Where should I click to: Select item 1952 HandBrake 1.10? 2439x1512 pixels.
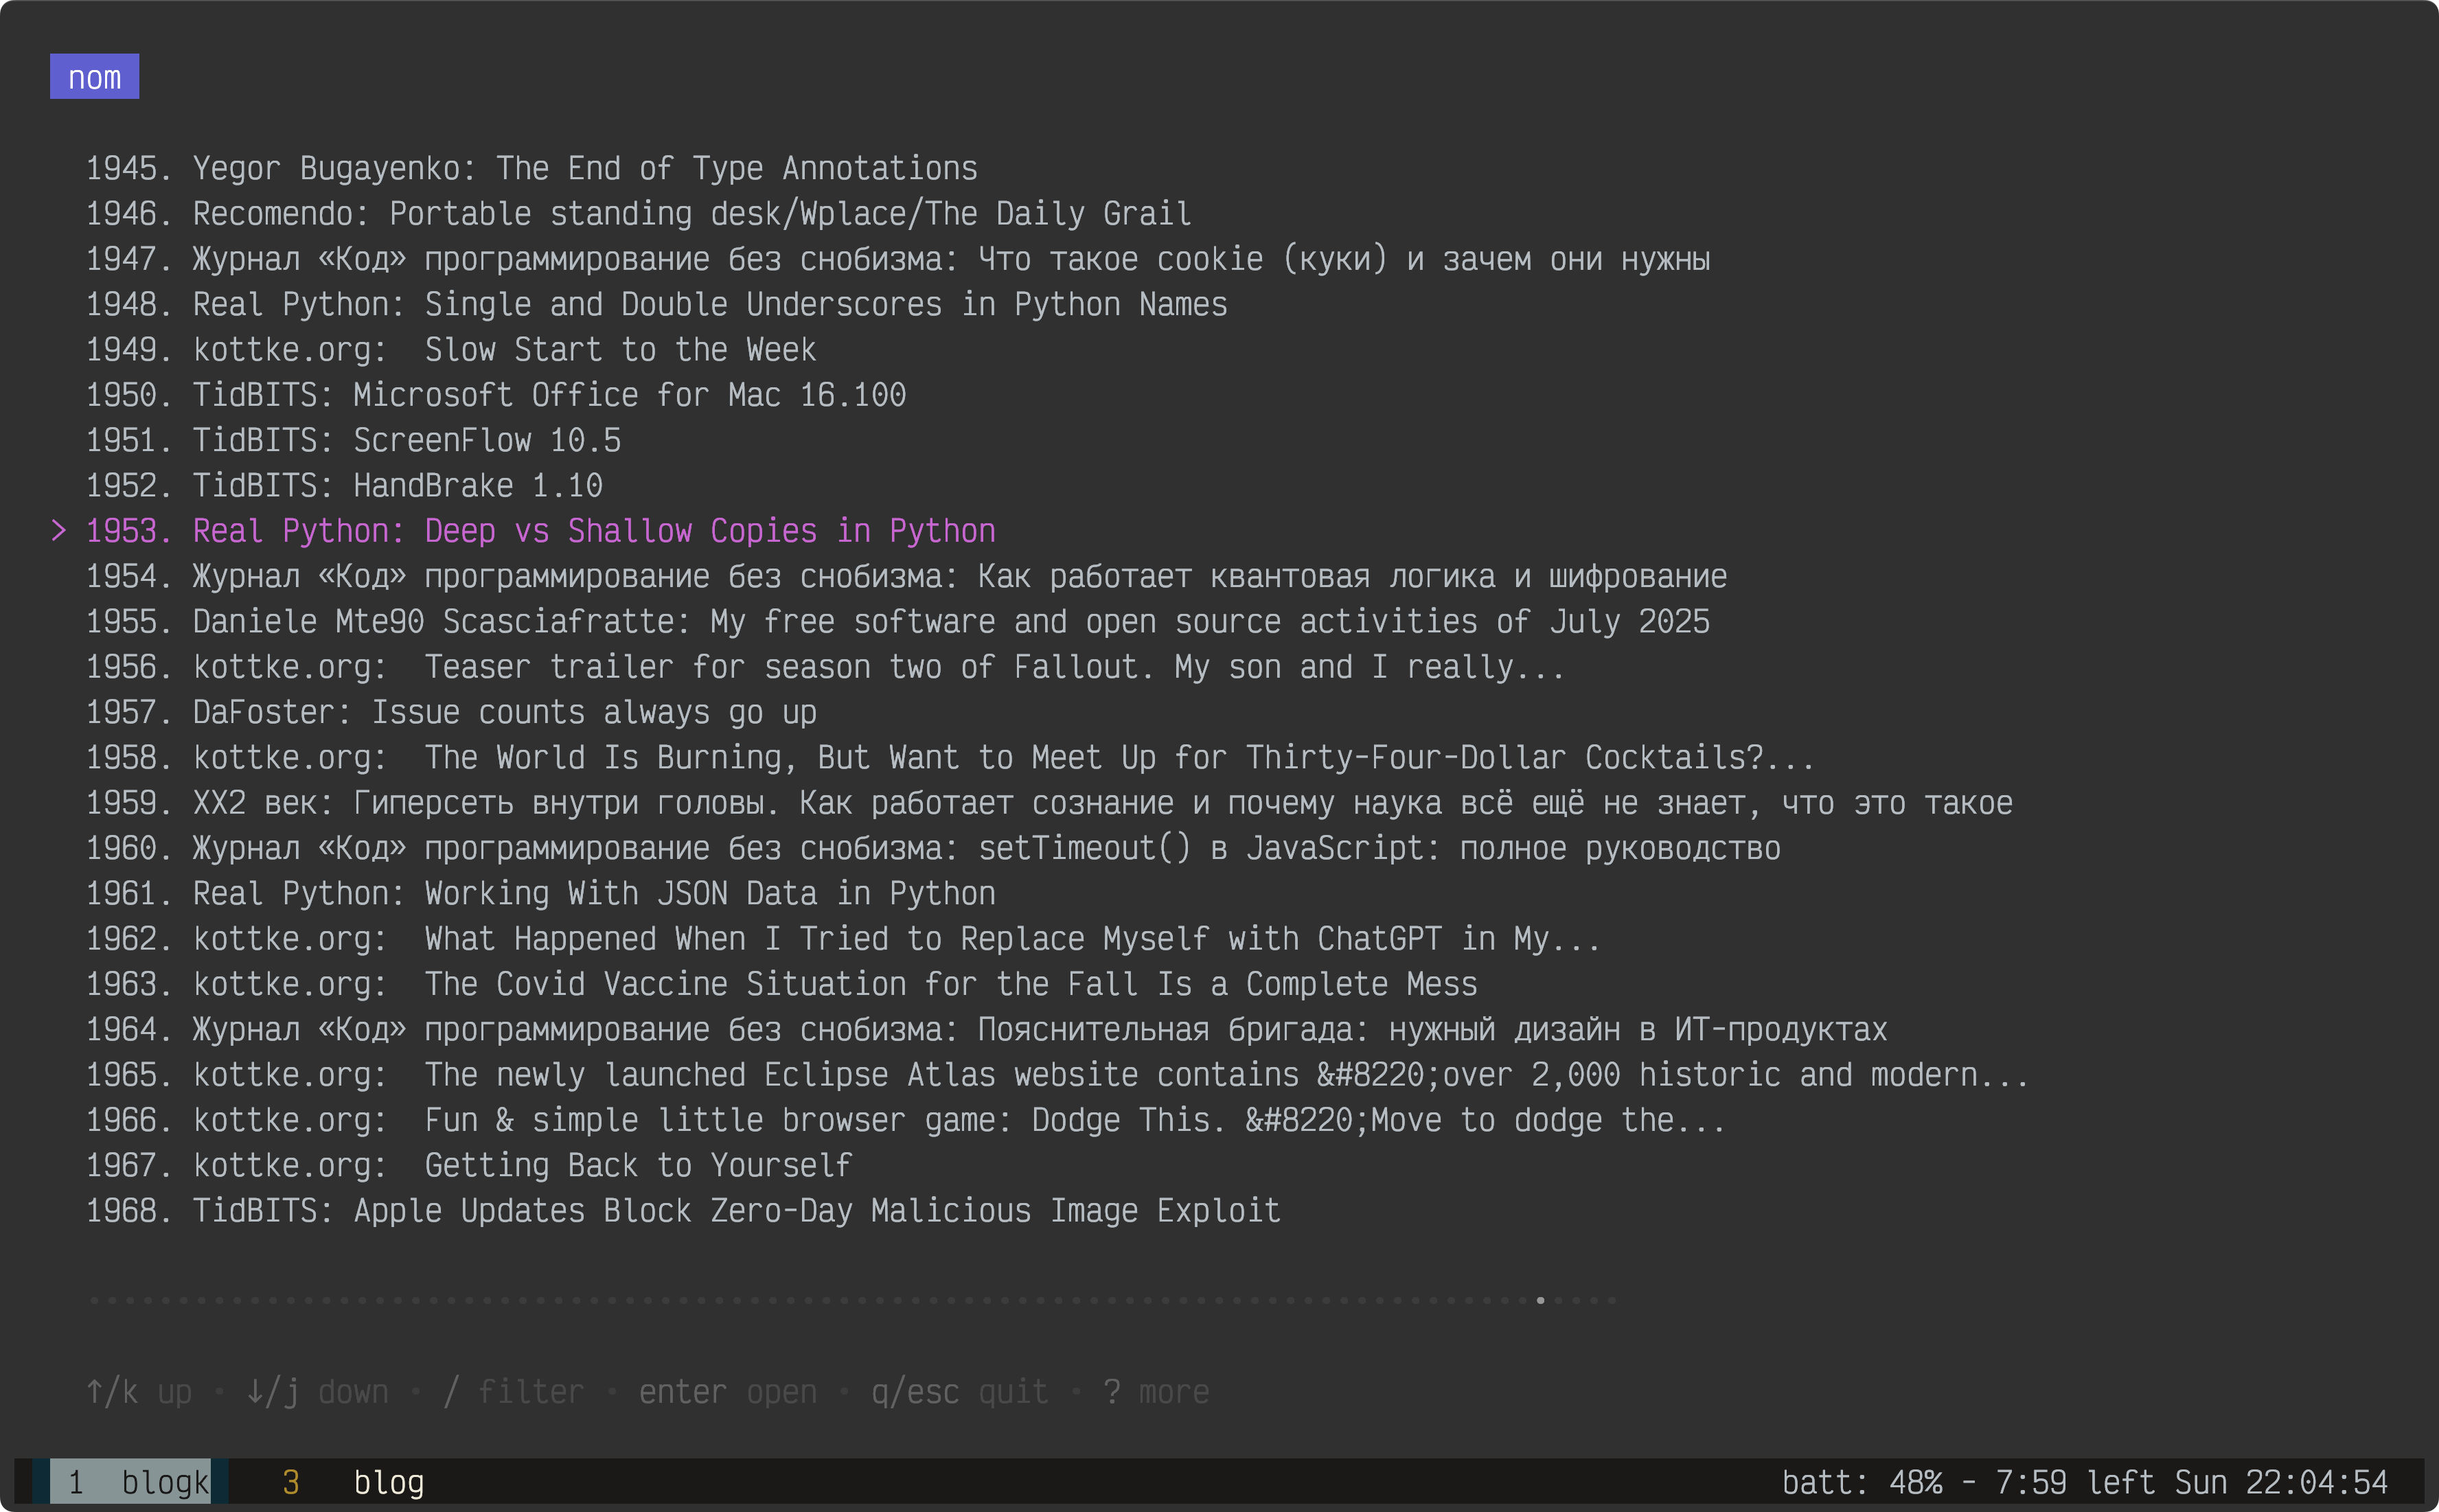point(344,485)
